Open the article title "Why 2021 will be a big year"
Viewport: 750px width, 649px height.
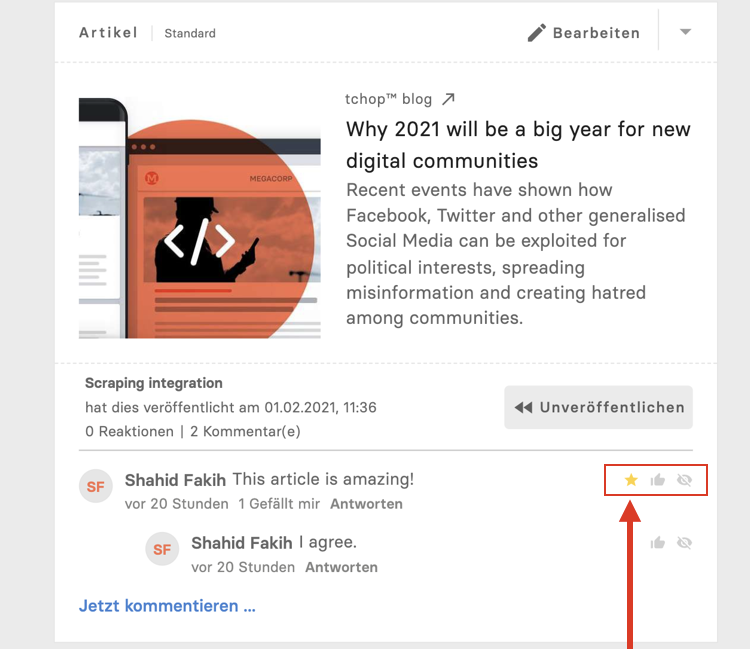[x=518, y=145]
